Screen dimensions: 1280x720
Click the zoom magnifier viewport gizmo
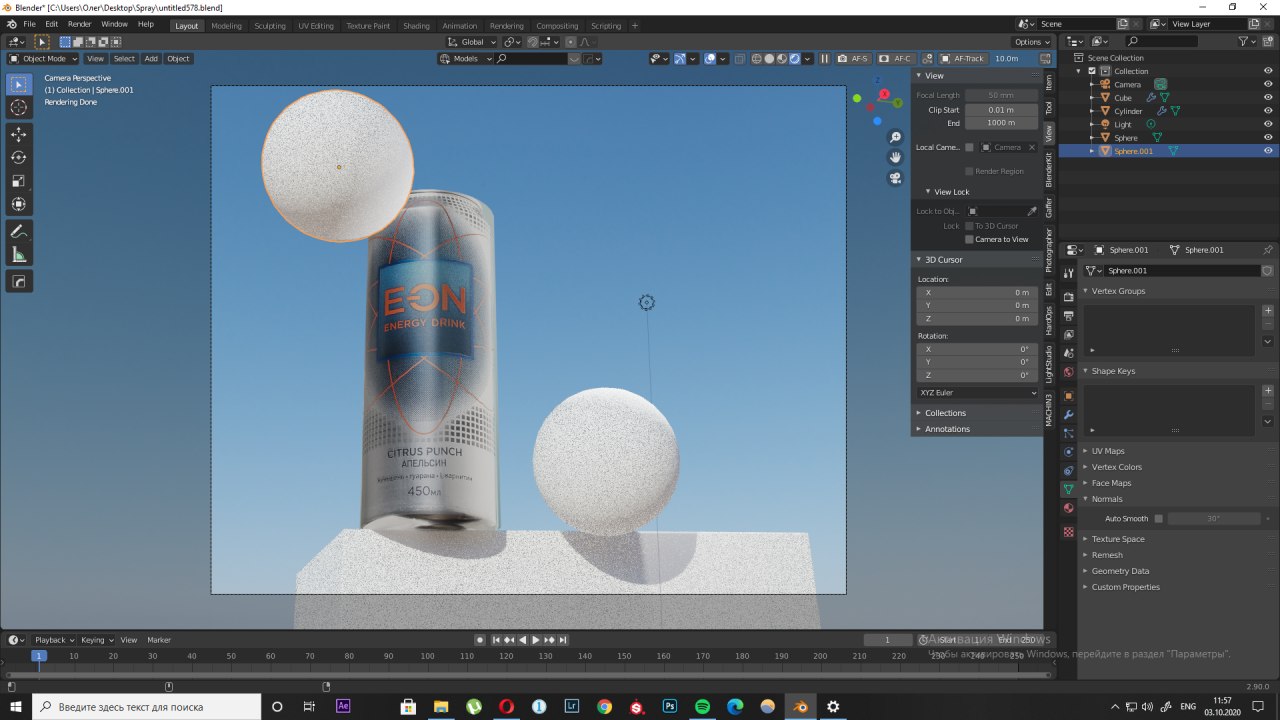point(895,137)
